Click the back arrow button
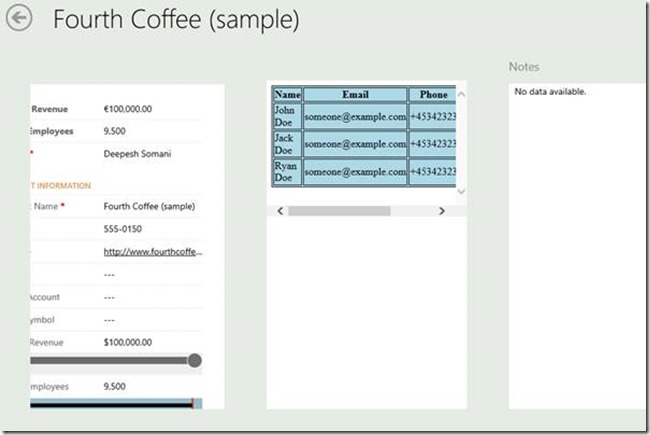 [x=19, y=19]
